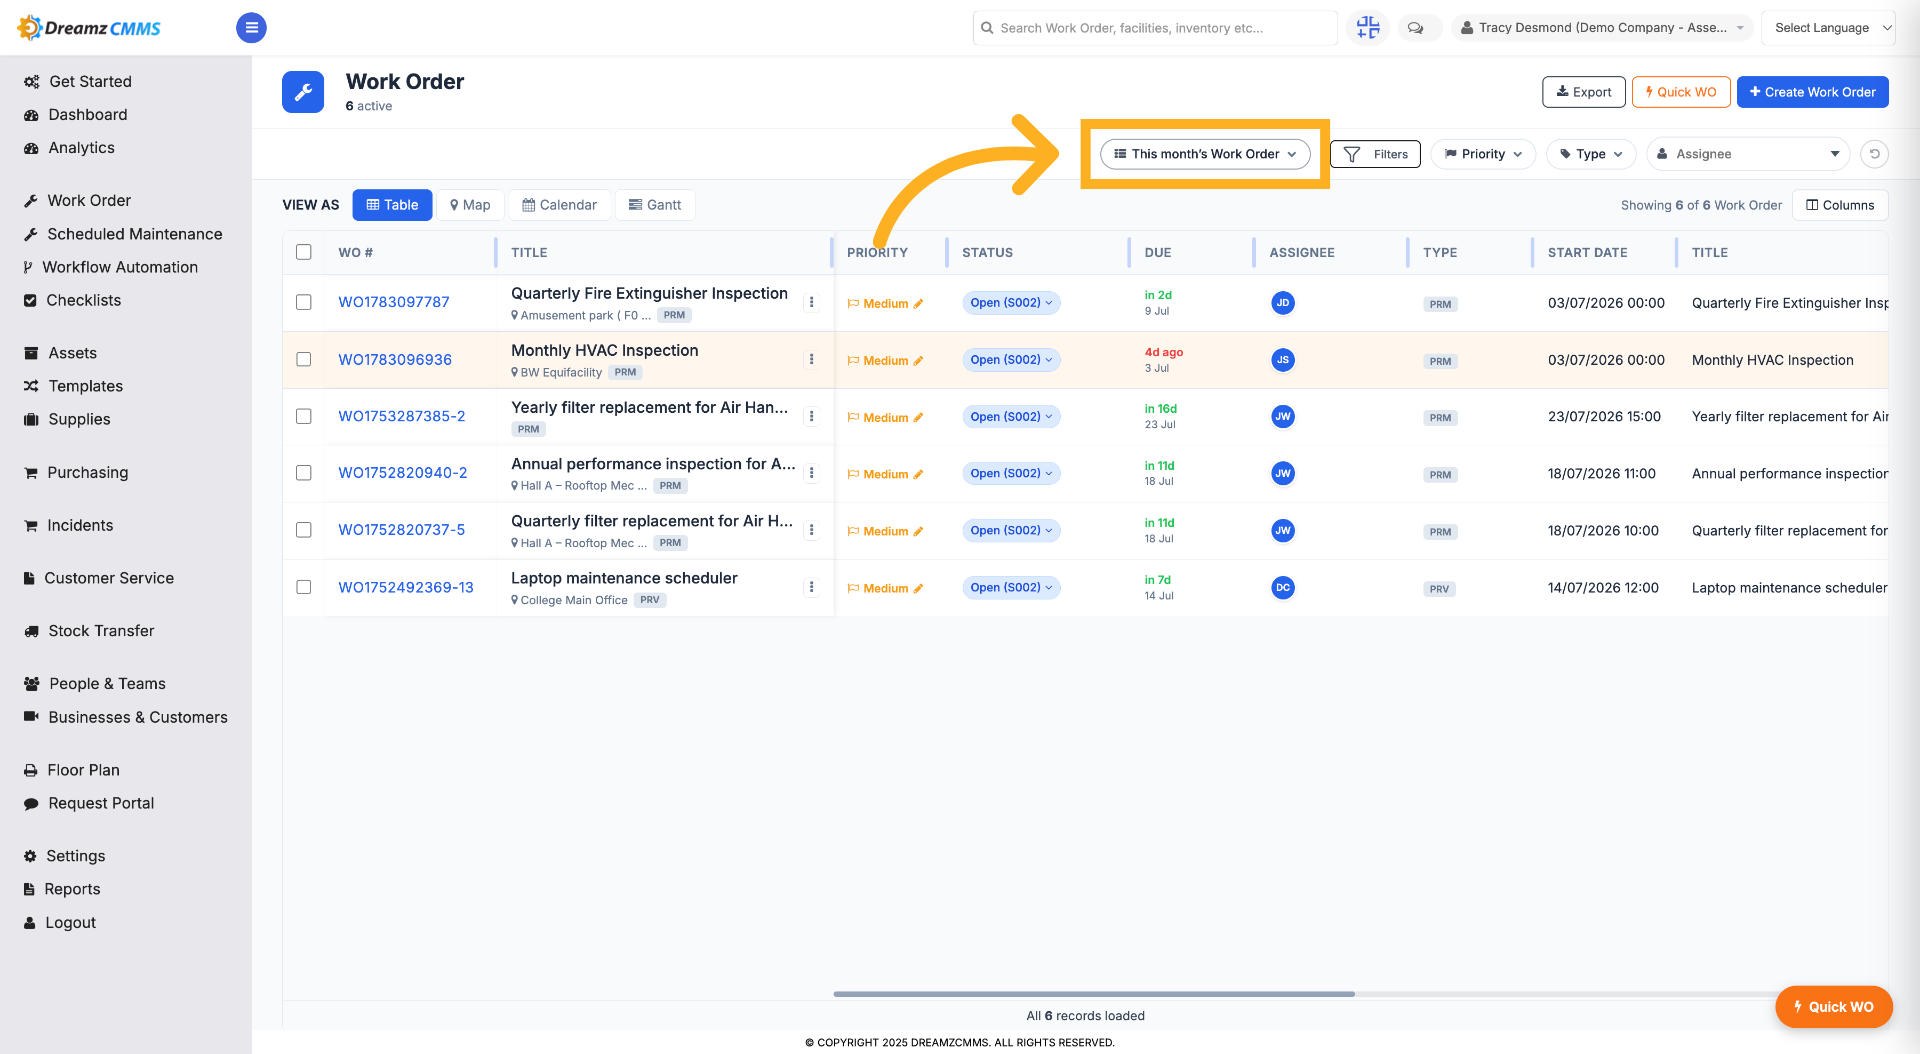Collapse sidebar with the hamburger menu icon
Screen dimensions: 1920x1054
(x=251, y=28)
